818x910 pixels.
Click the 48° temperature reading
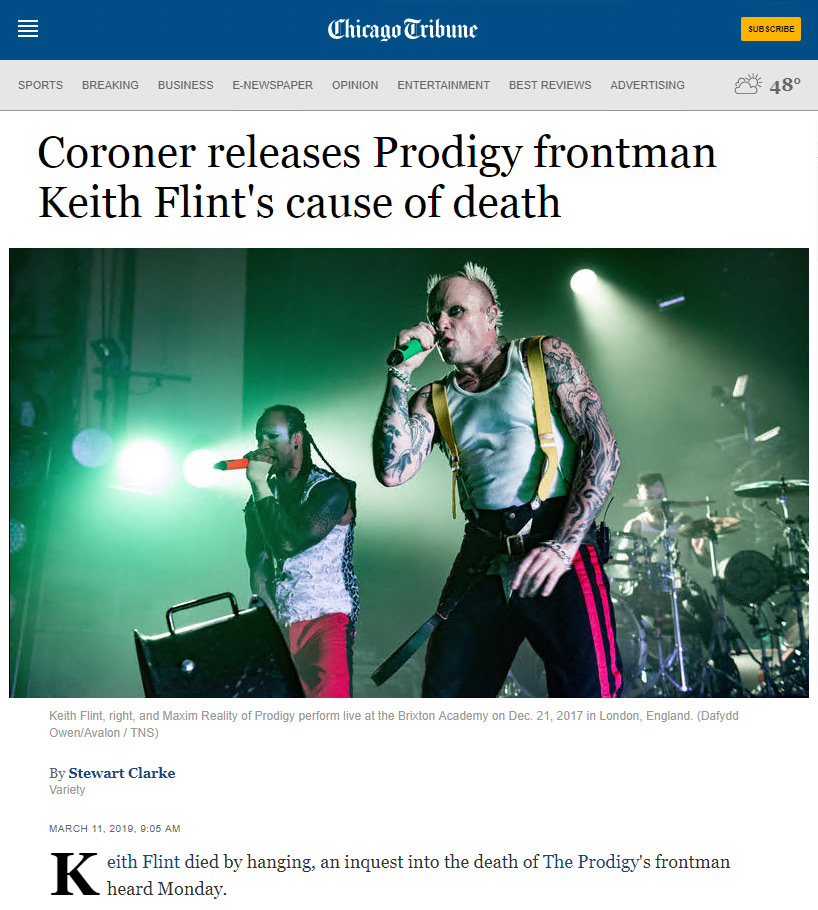pyautogui.click(x=785, y=85)
